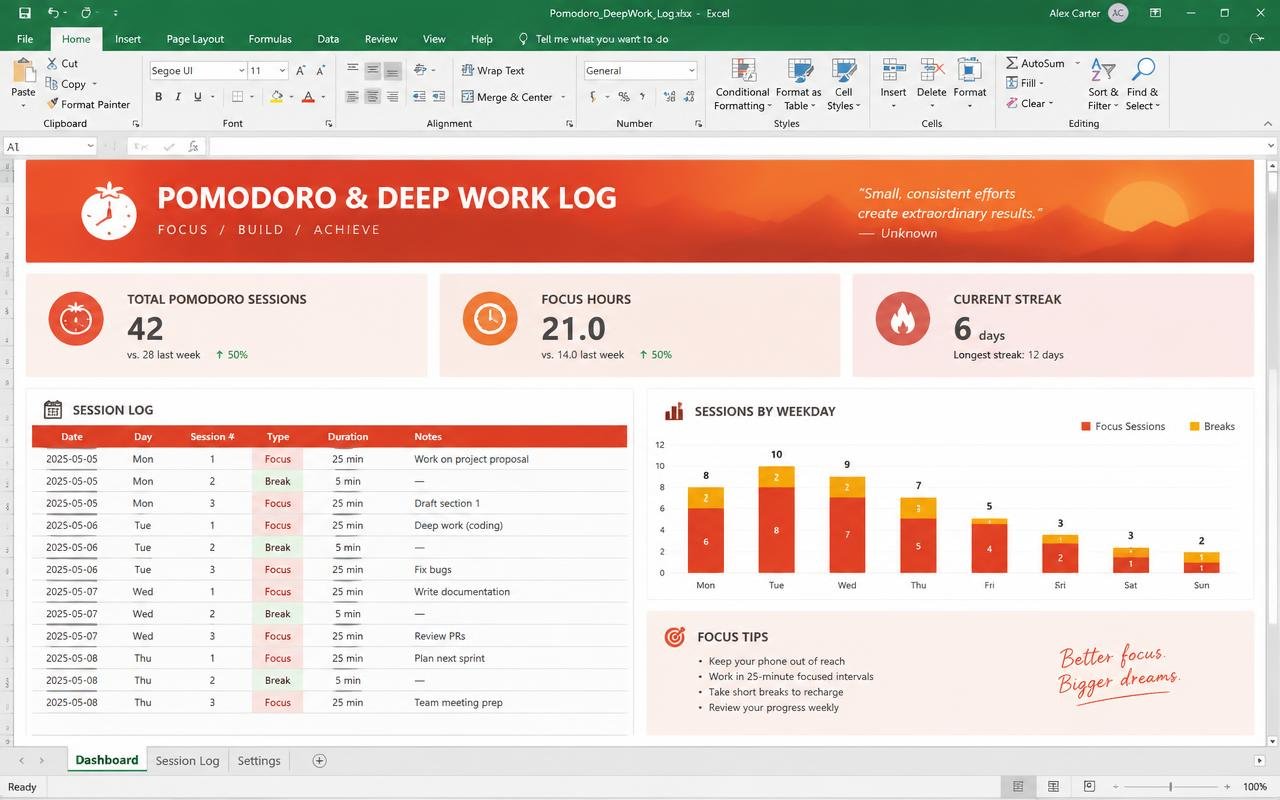Open the Data ribbon tab
The height and width of the screenshot is (800, 1280).
(x=328, y=39)
